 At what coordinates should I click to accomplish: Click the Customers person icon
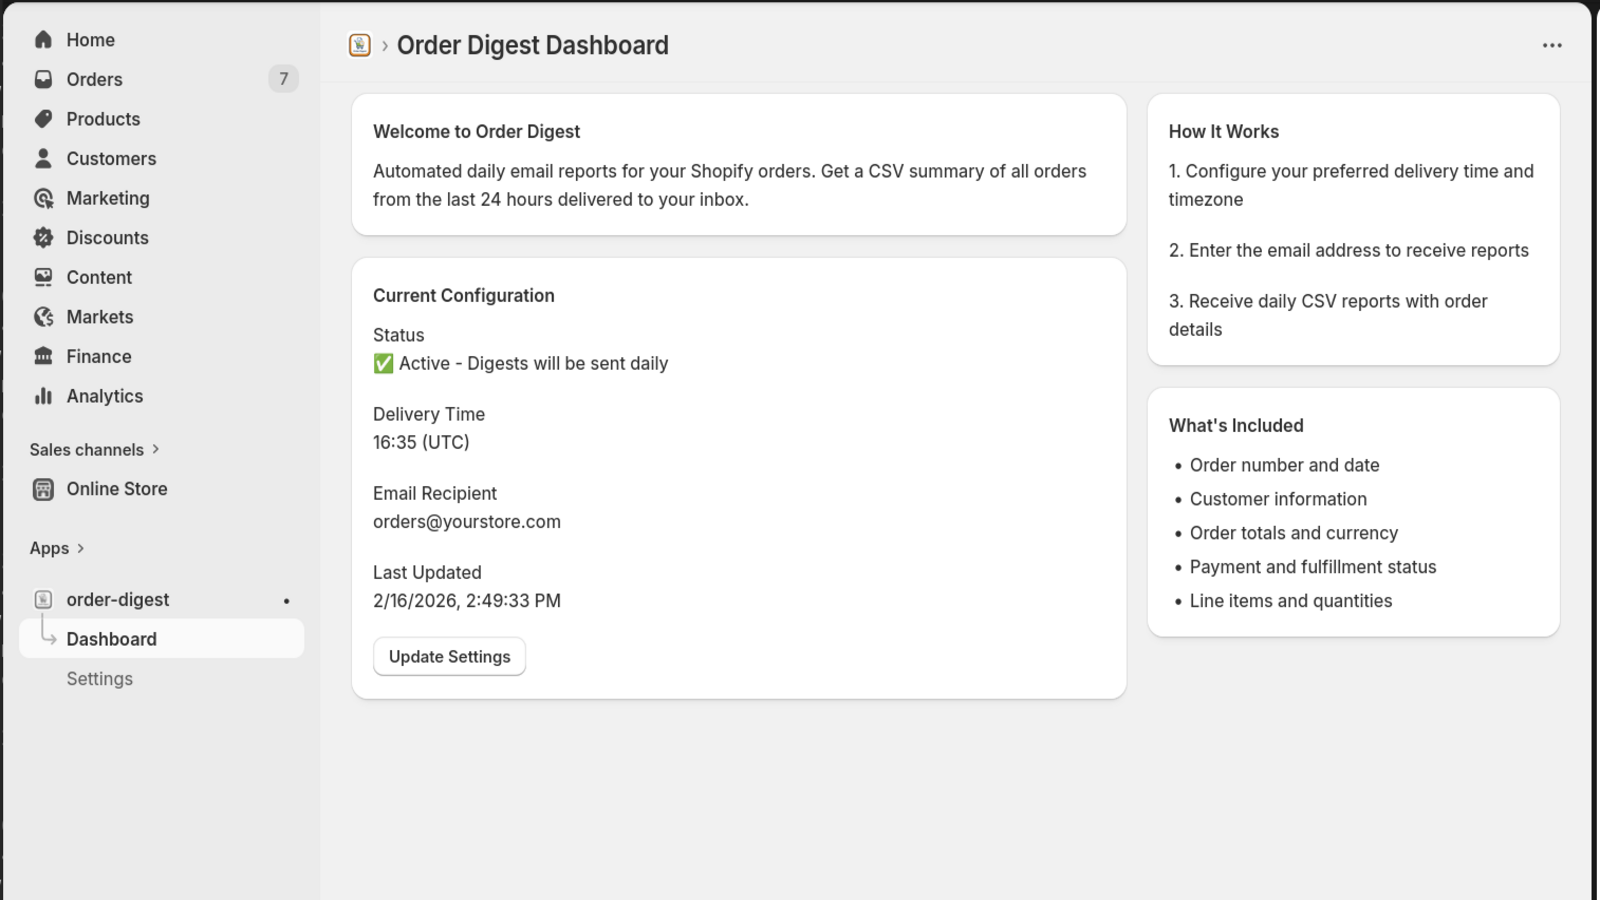43,158
